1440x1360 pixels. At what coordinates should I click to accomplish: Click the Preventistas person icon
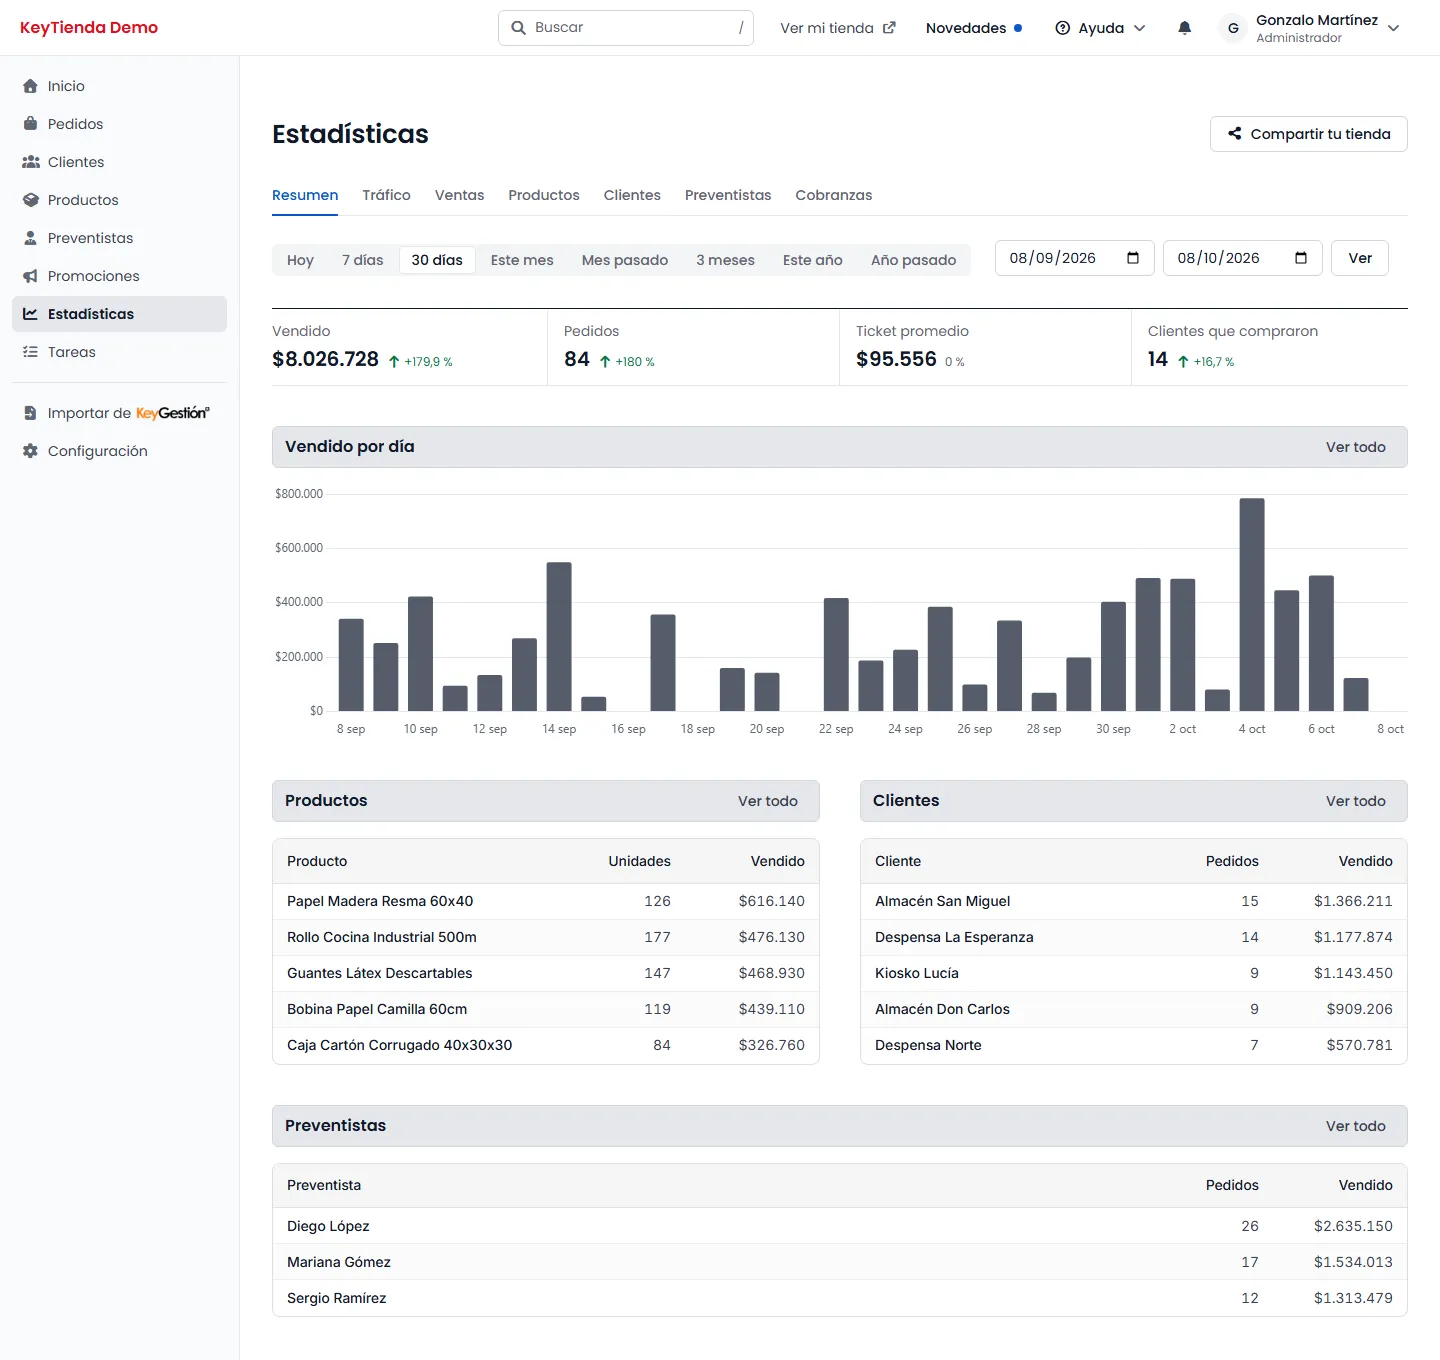tap(30, 238)
